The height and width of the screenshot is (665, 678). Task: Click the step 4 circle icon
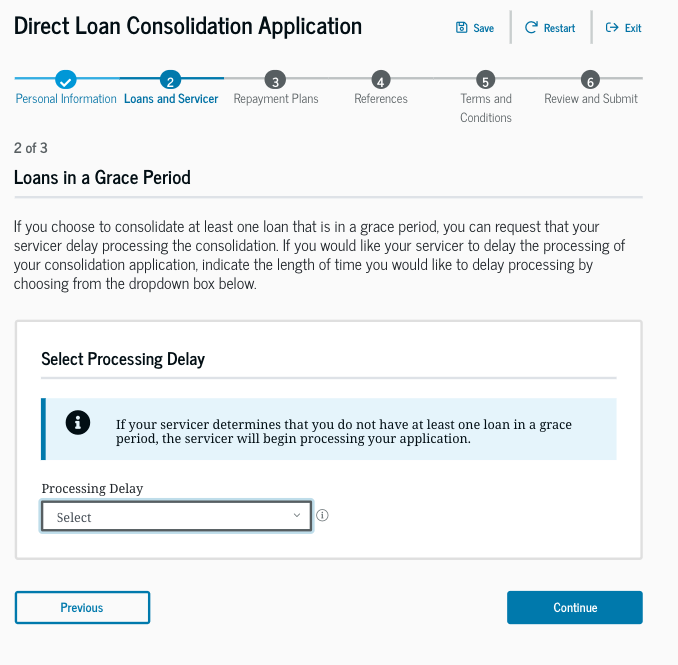(380, 80)
